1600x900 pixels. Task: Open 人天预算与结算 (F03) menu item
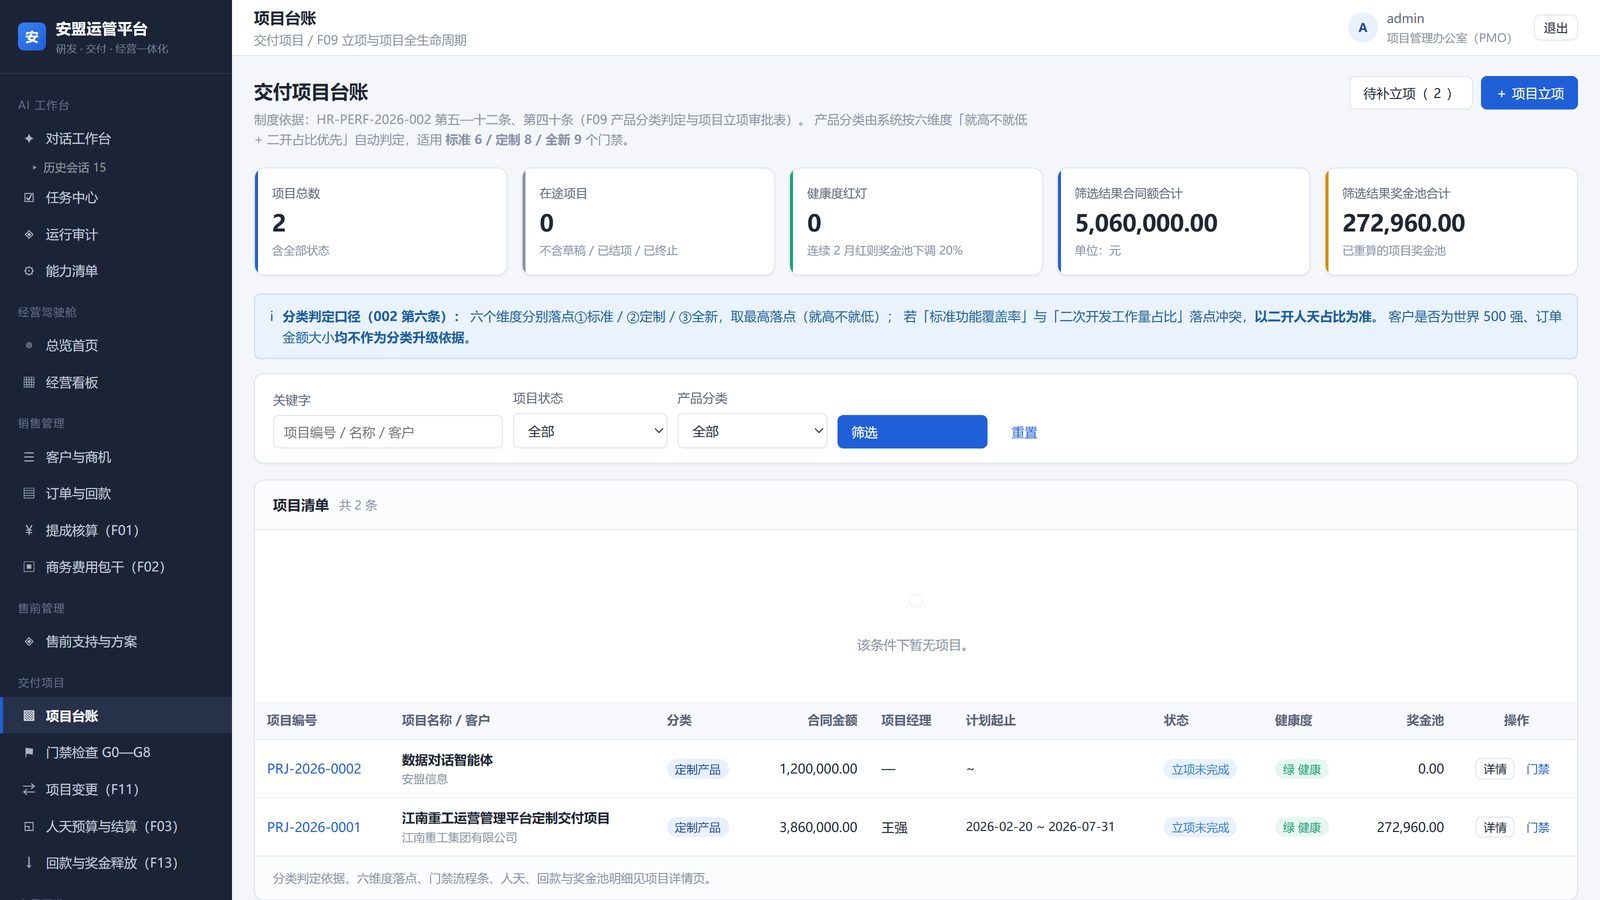(116, 826)
